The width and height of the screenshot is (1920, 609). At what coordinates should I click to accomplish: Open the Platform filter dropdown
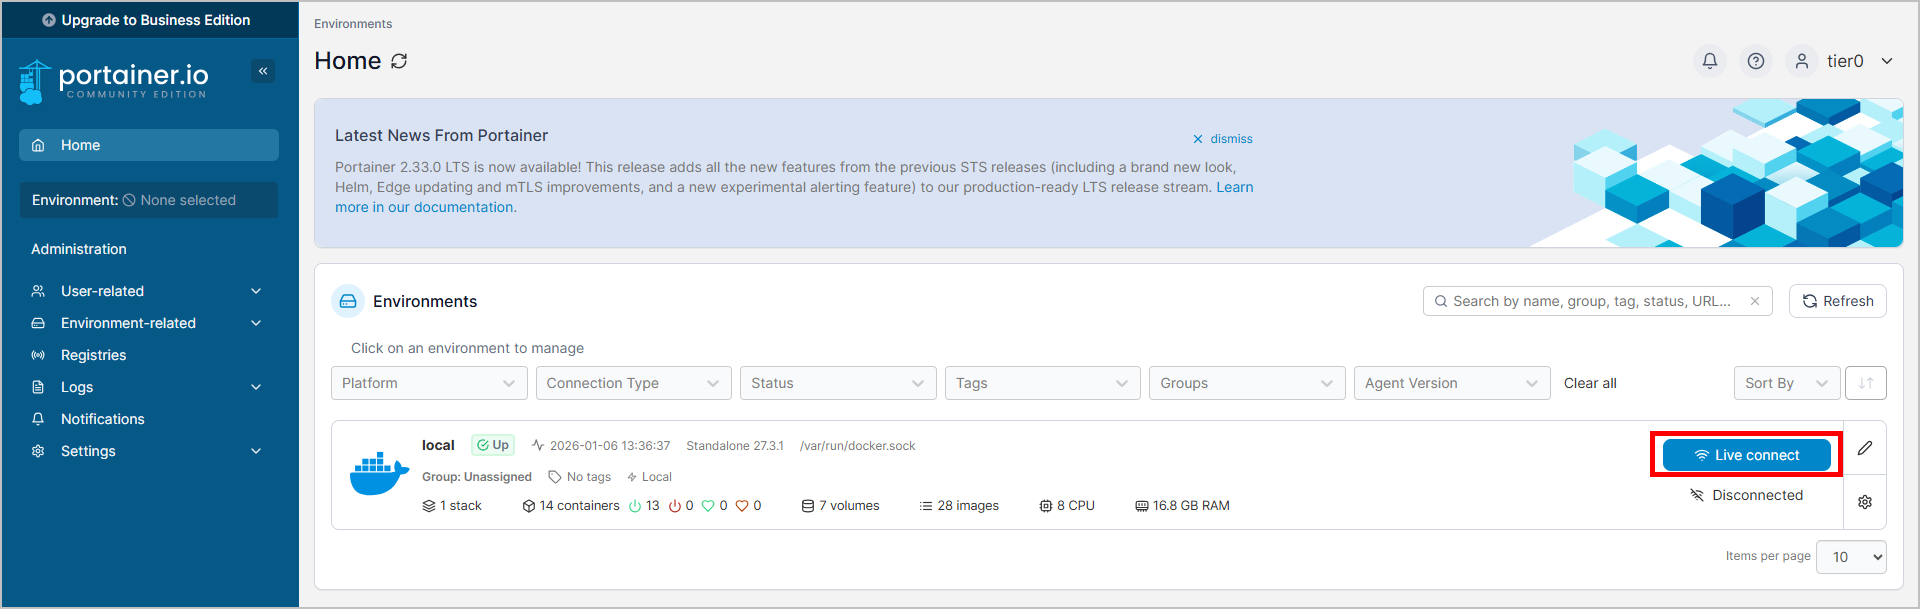click(428, 383)
